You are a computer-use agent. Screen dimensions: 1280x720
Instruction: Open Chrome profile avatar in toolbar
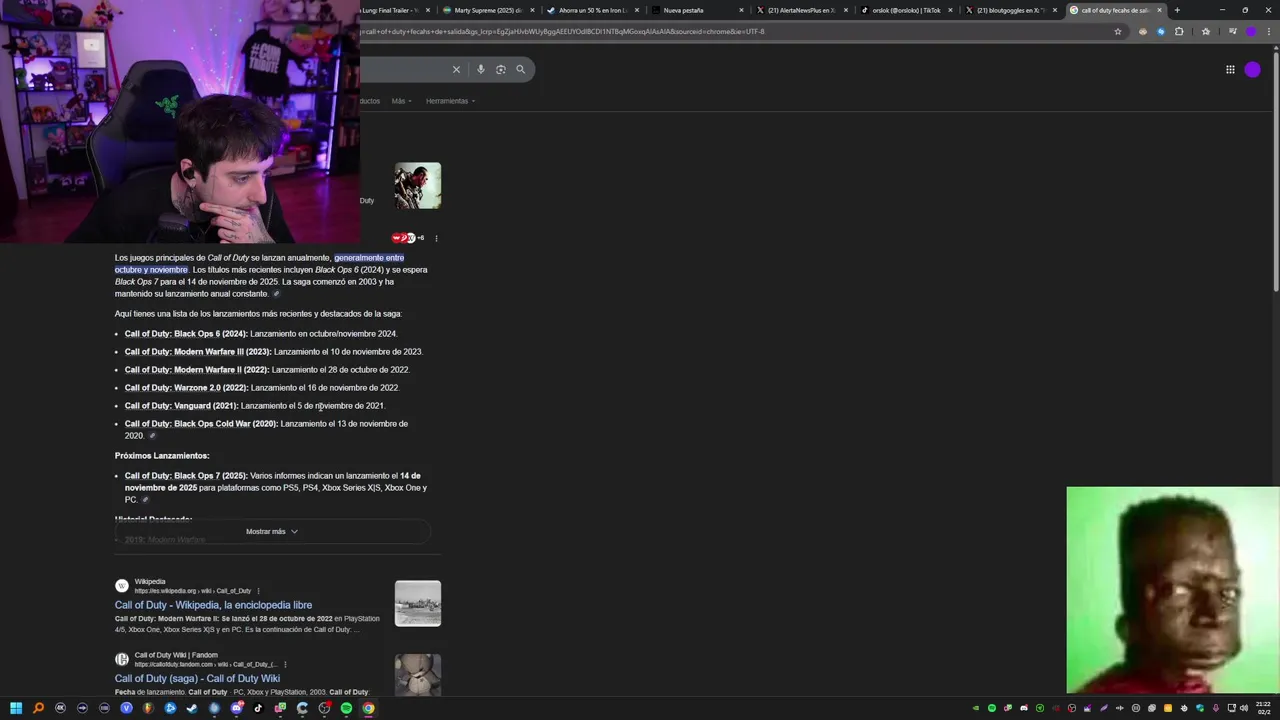click(x=1251, y=31)
